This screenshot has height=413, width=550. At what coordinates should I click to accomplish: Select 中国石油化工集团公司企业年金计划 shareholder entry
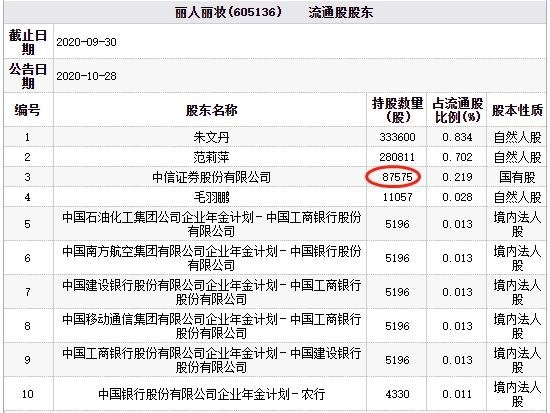coord(211,224)
